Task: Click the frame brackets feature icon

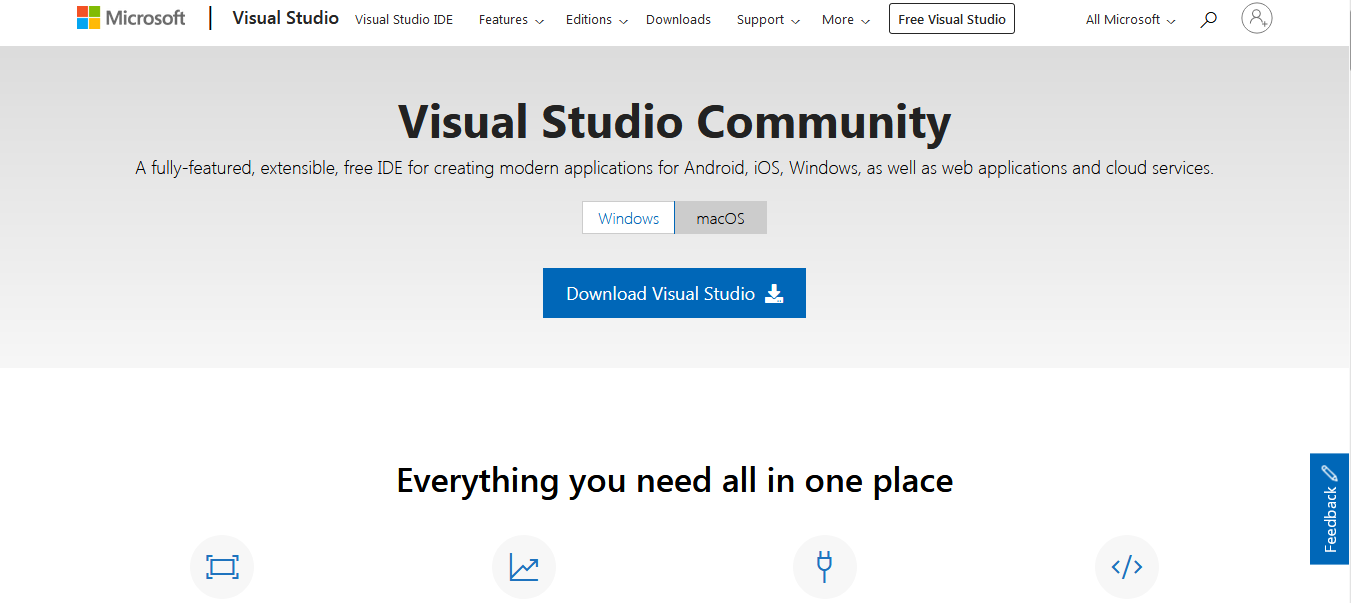Action: tap(222, 567)
